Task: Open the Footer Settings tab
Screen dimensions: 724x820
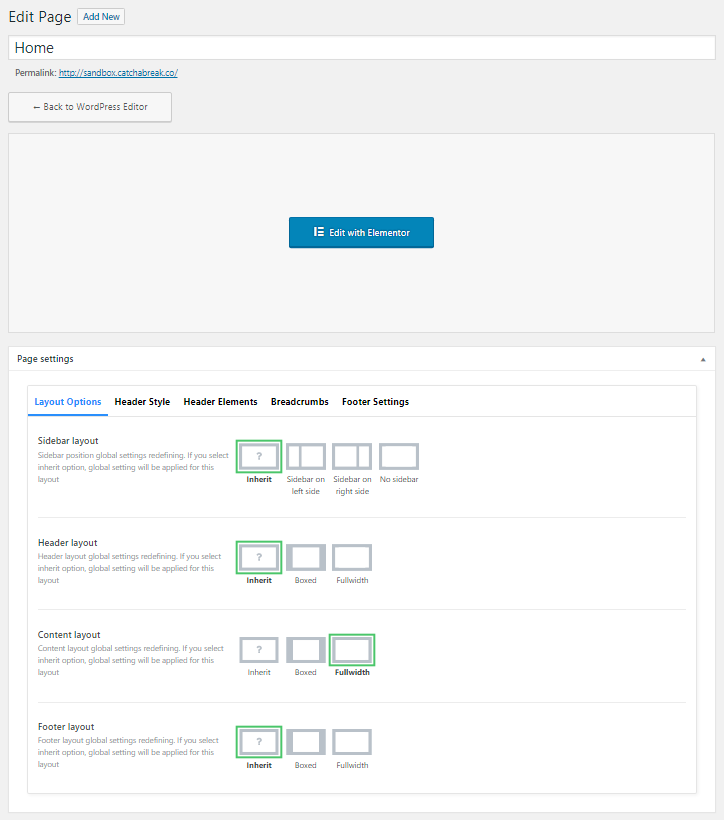Action: pyautogui.click(x=375, y=402)
